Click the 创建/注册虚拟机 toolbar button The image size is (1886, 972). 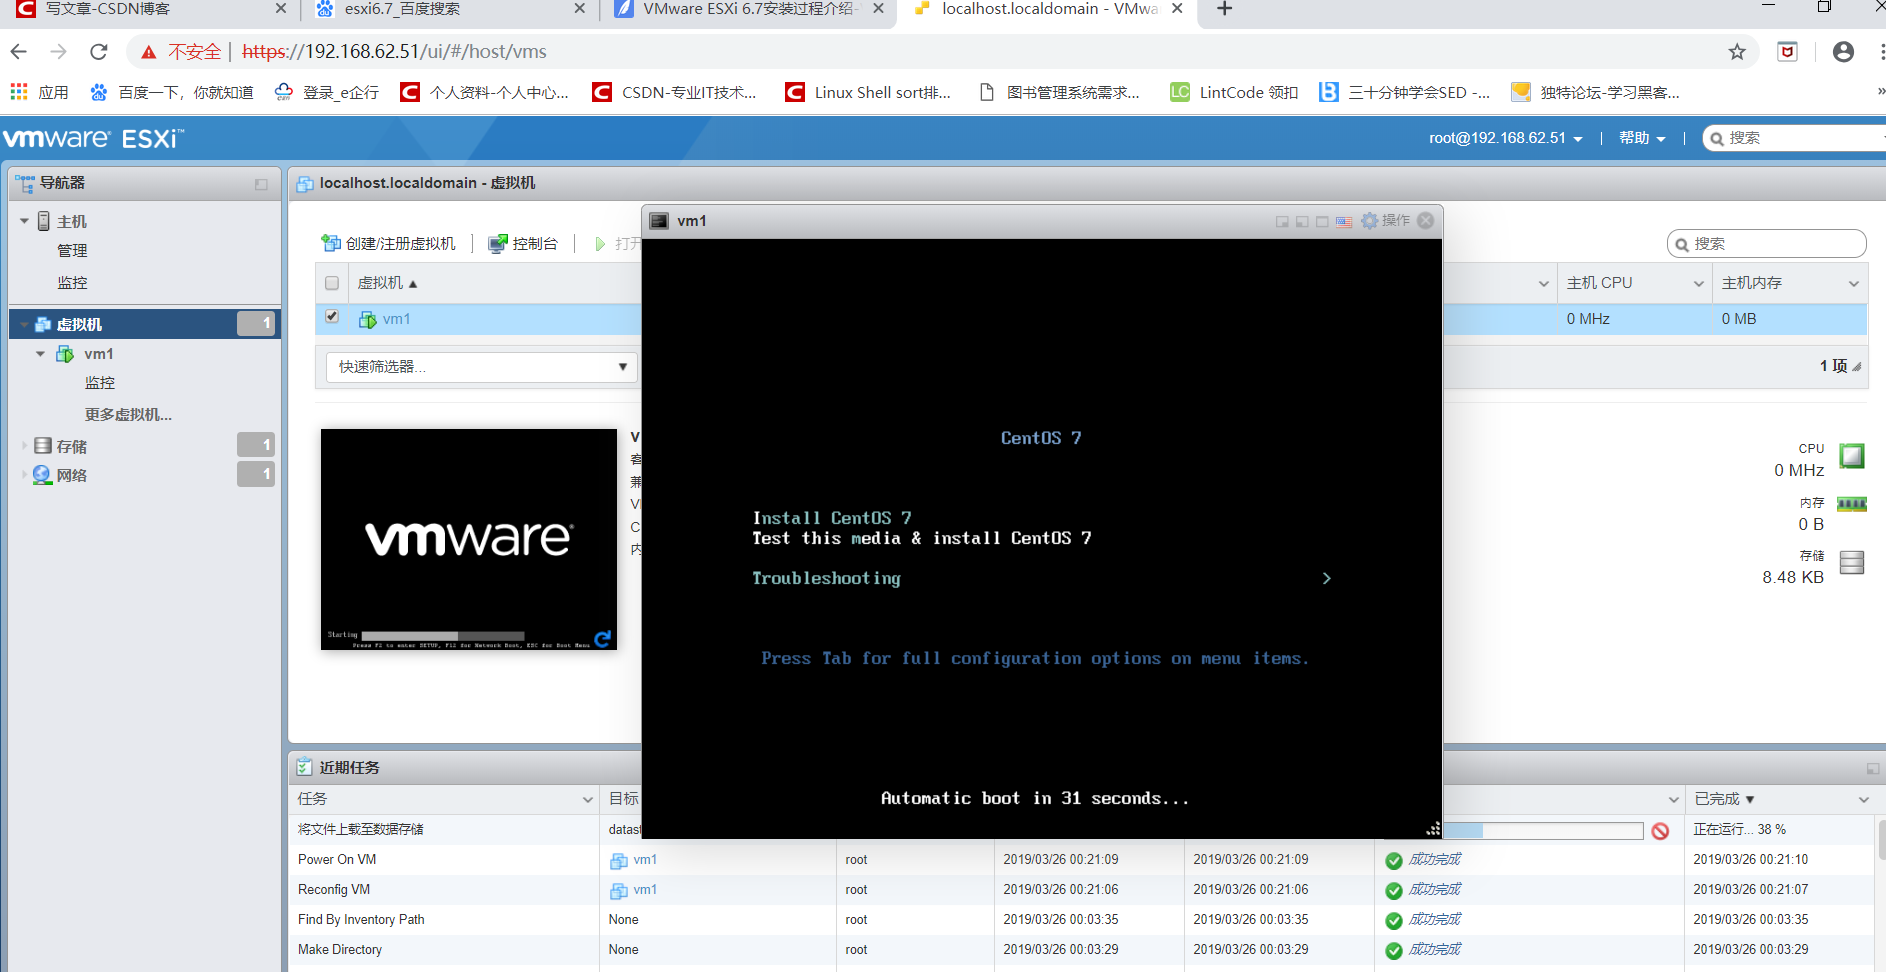[388, 243]
